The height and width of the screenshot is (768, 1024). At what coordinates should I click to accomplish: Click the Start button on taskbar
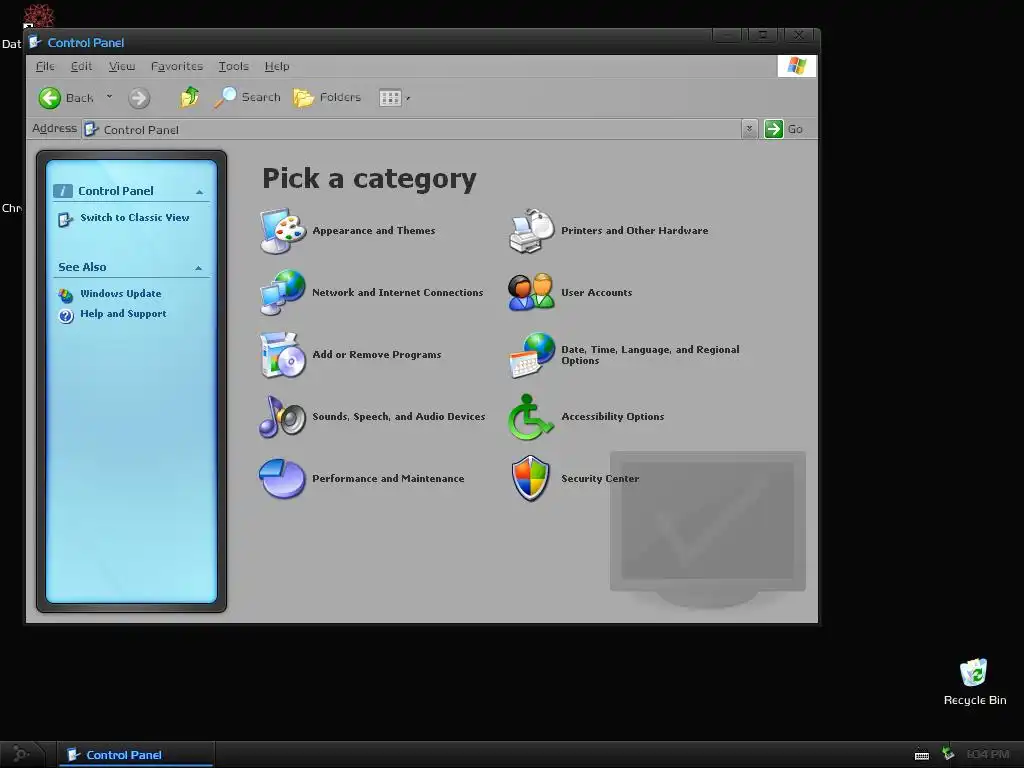pos(22,754)
